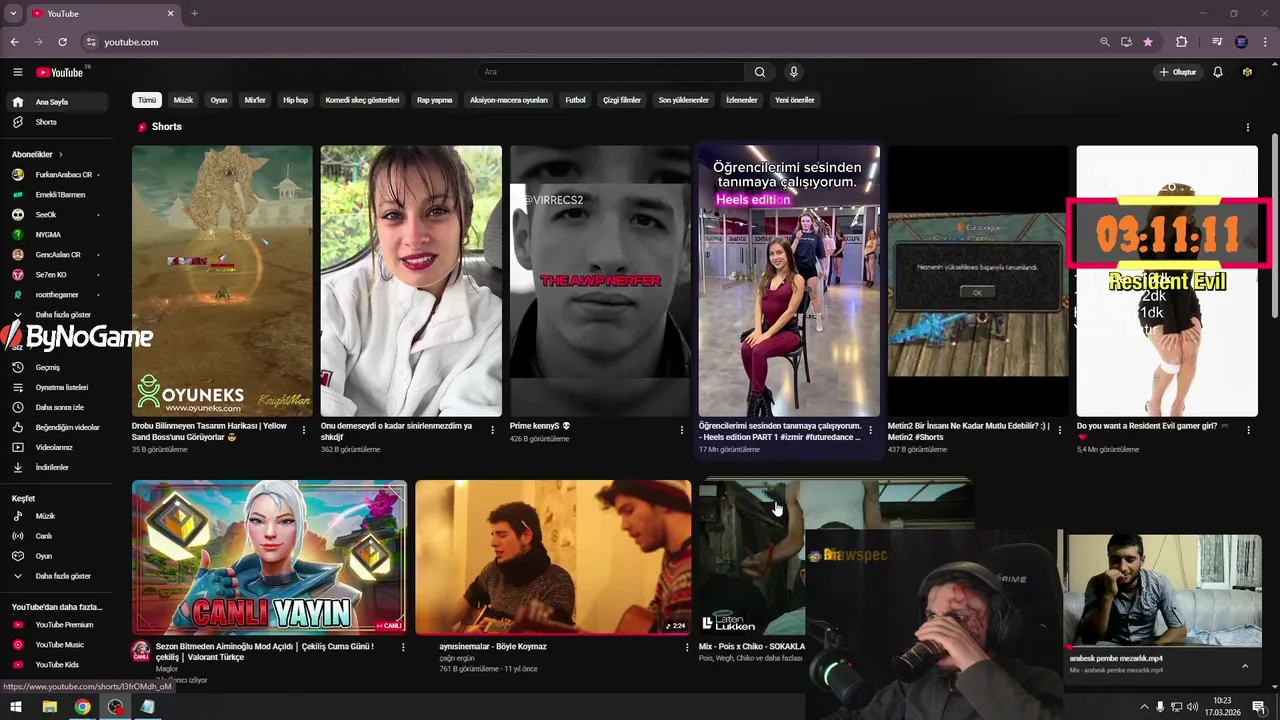Open the Resident Evil gamer girl short

(1167, 281)
